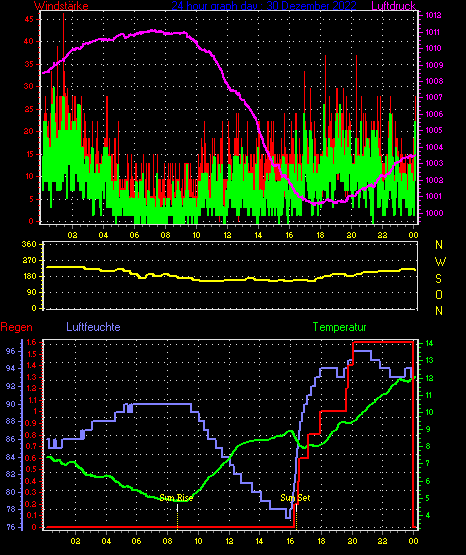Viewport: 466px width, 555px height.
Task: Click rain axis value 1.6
Action: (32, 342)
